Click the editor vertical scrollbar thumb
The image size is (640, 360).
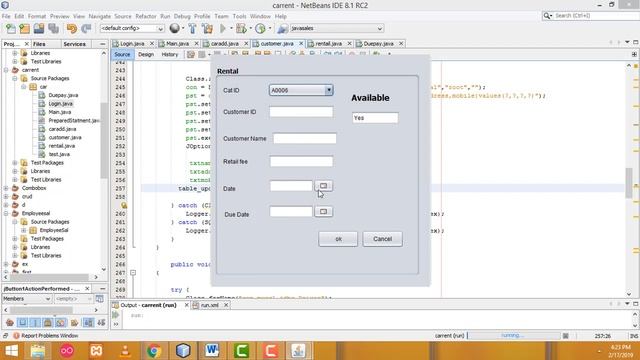(x=629, y=183)
